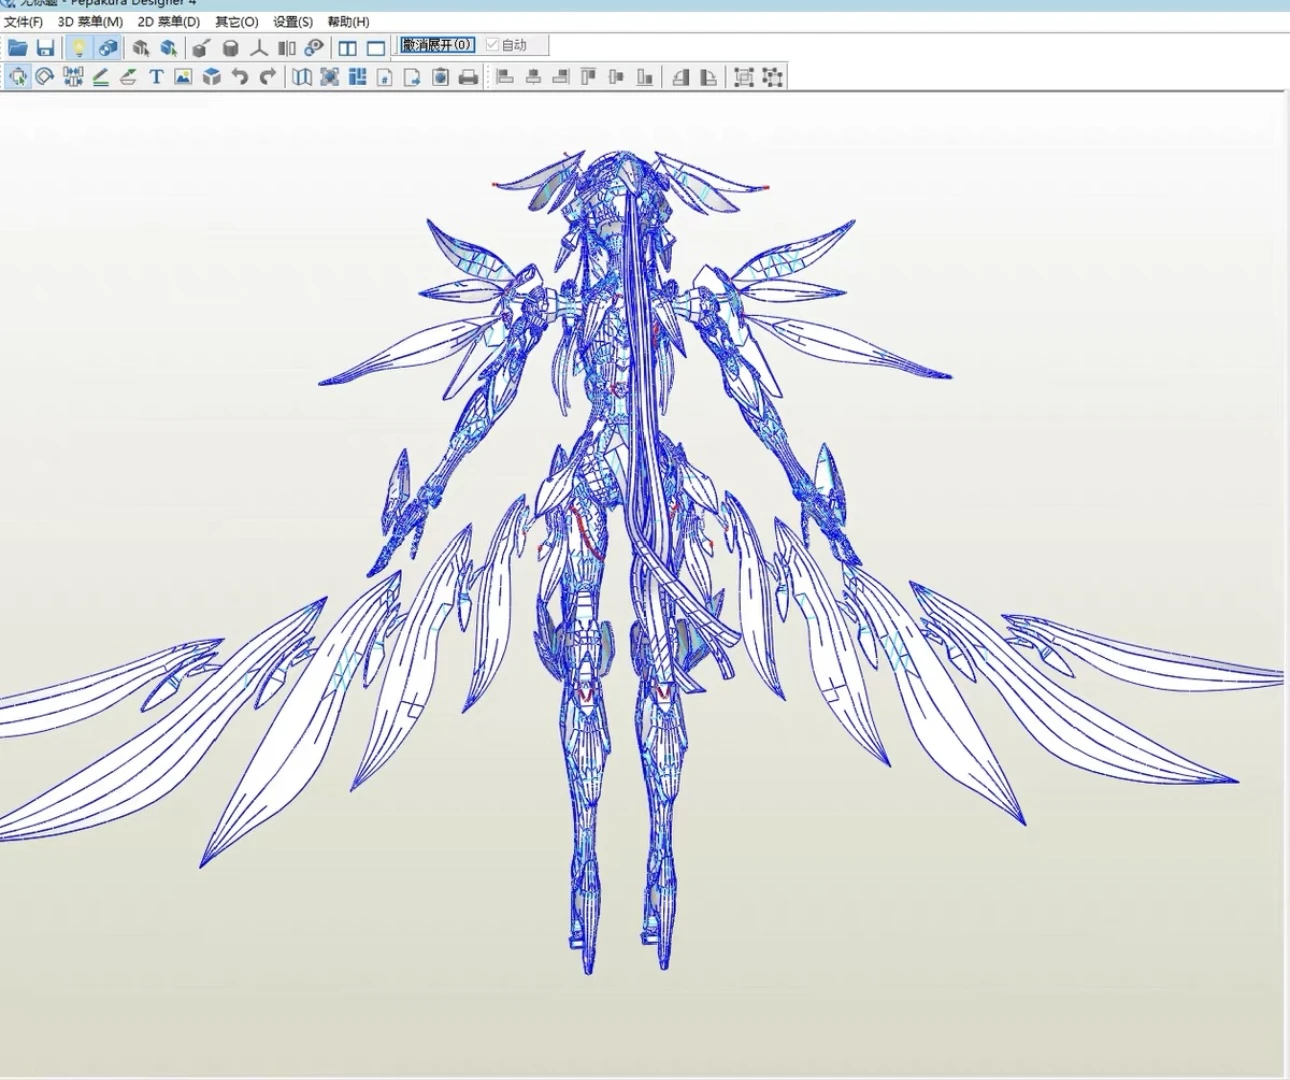Click the align left edges icon
Screen dimensions: 1290x1080
coord(505,77)
